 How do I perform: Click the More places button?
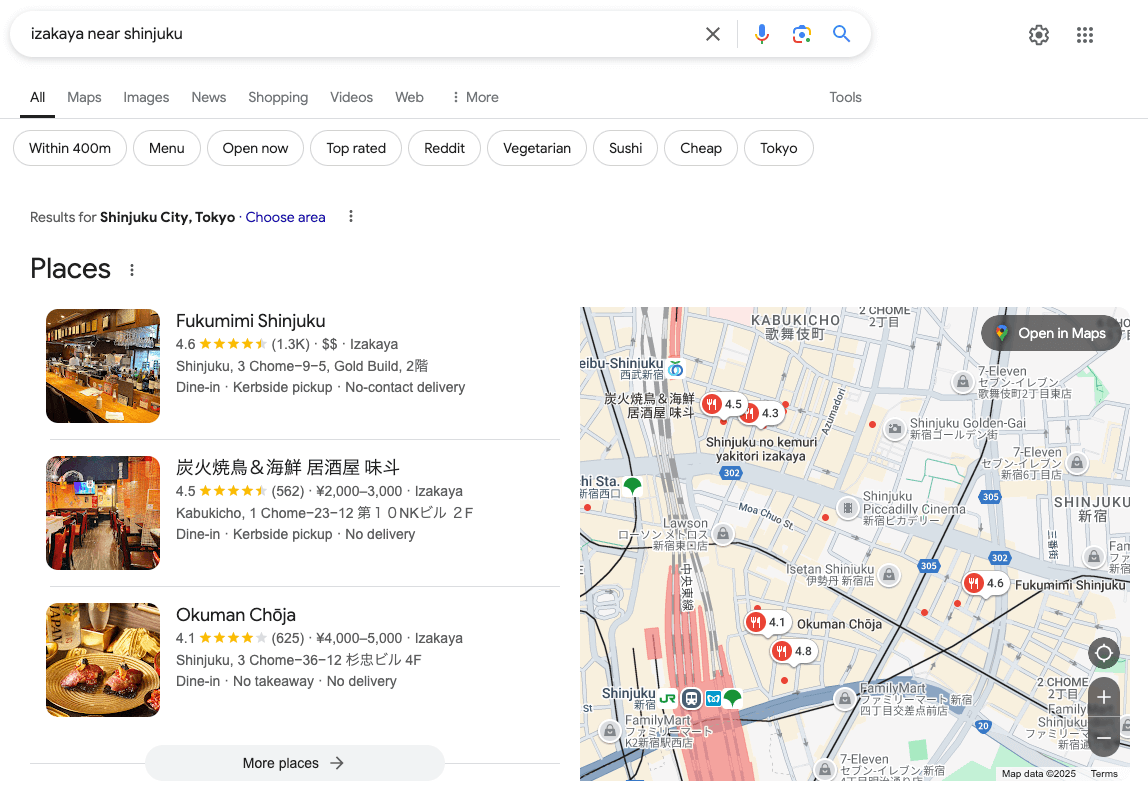pyautogui.click(x=294, y=763)
